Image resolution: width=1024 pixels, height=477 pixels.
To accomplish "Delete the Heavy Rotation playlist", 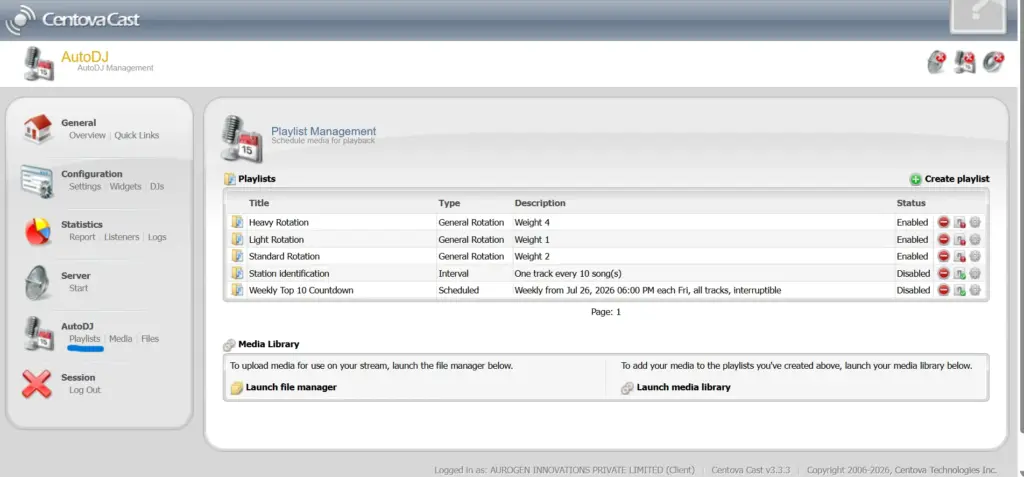I will point(943,223).
